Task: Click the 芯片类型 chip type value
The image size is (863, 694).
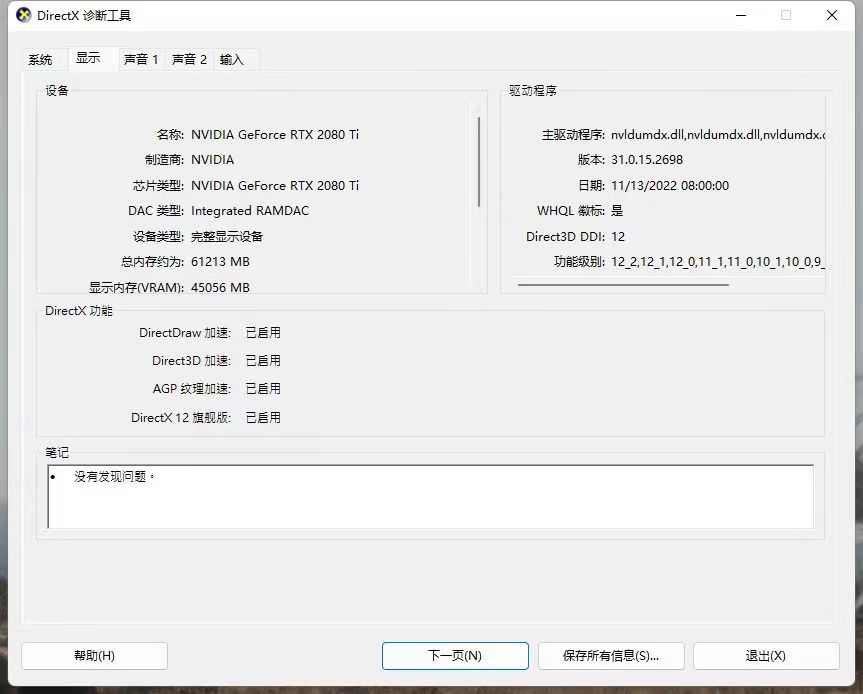Action: (x=275, y=185)
